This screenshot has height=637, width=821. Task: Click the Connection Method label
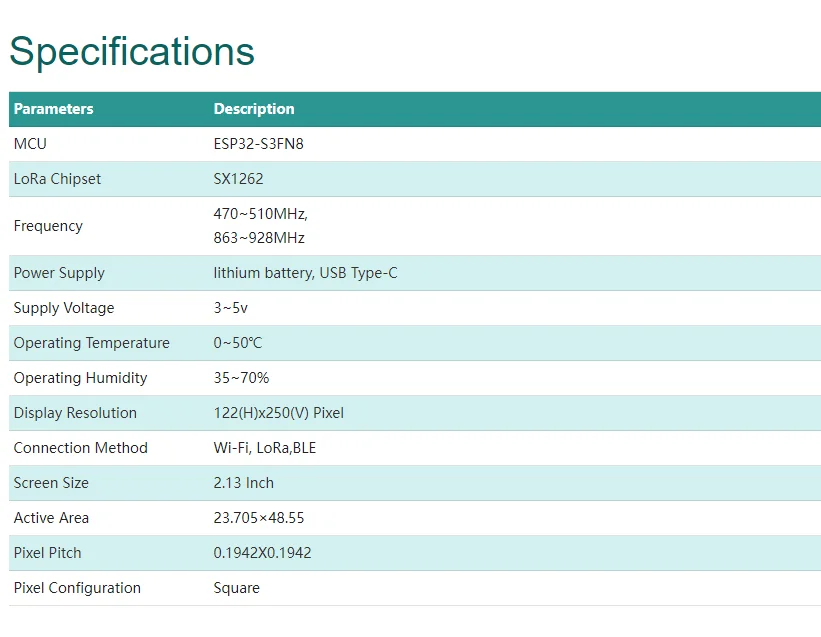[x=81, y=448]
